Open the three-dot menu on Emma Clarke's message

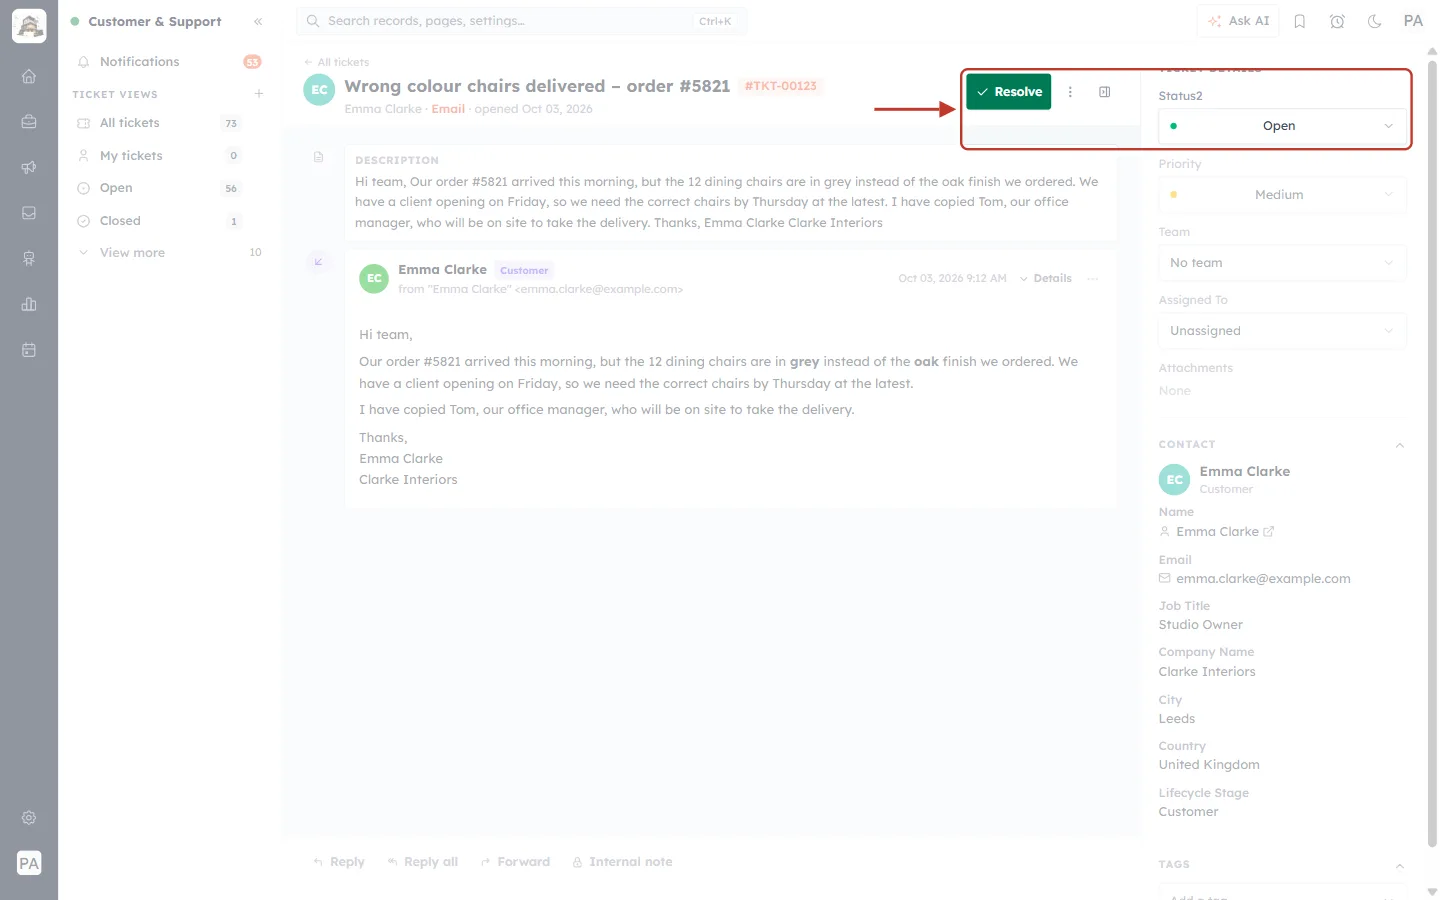(x=1093, y=279)
